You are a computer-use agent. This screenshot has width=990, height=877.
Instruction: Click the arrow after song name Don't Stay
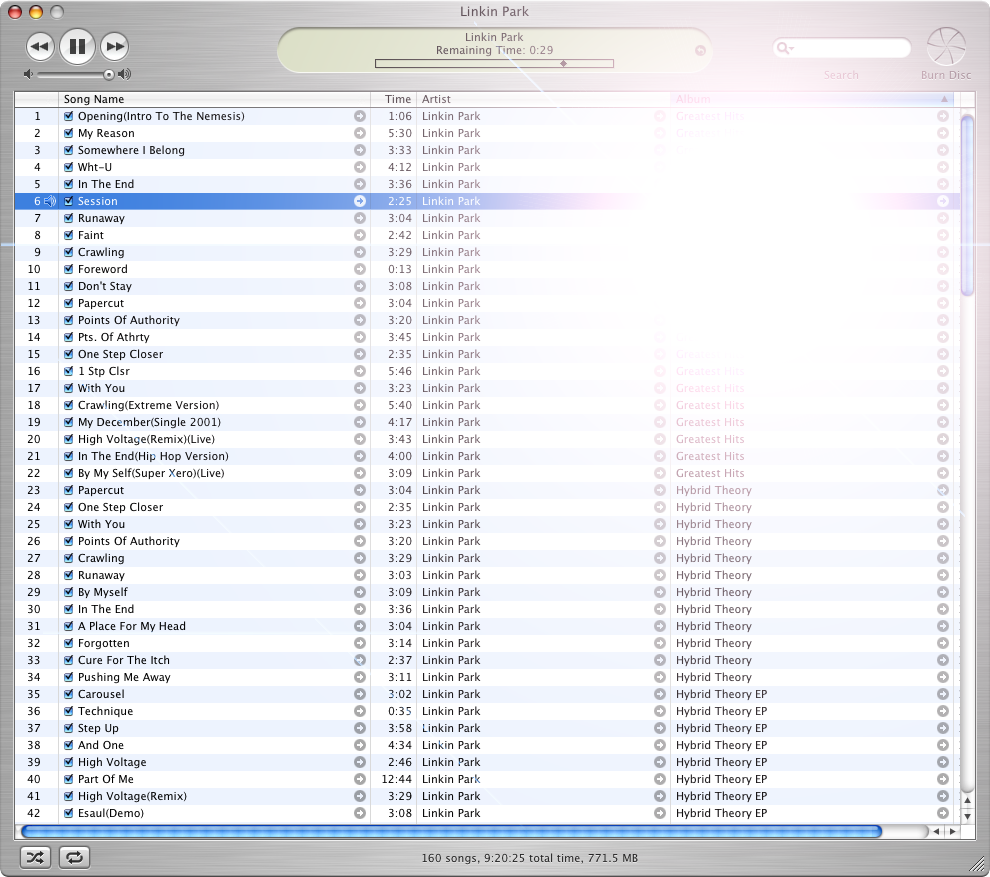[360, 287]
